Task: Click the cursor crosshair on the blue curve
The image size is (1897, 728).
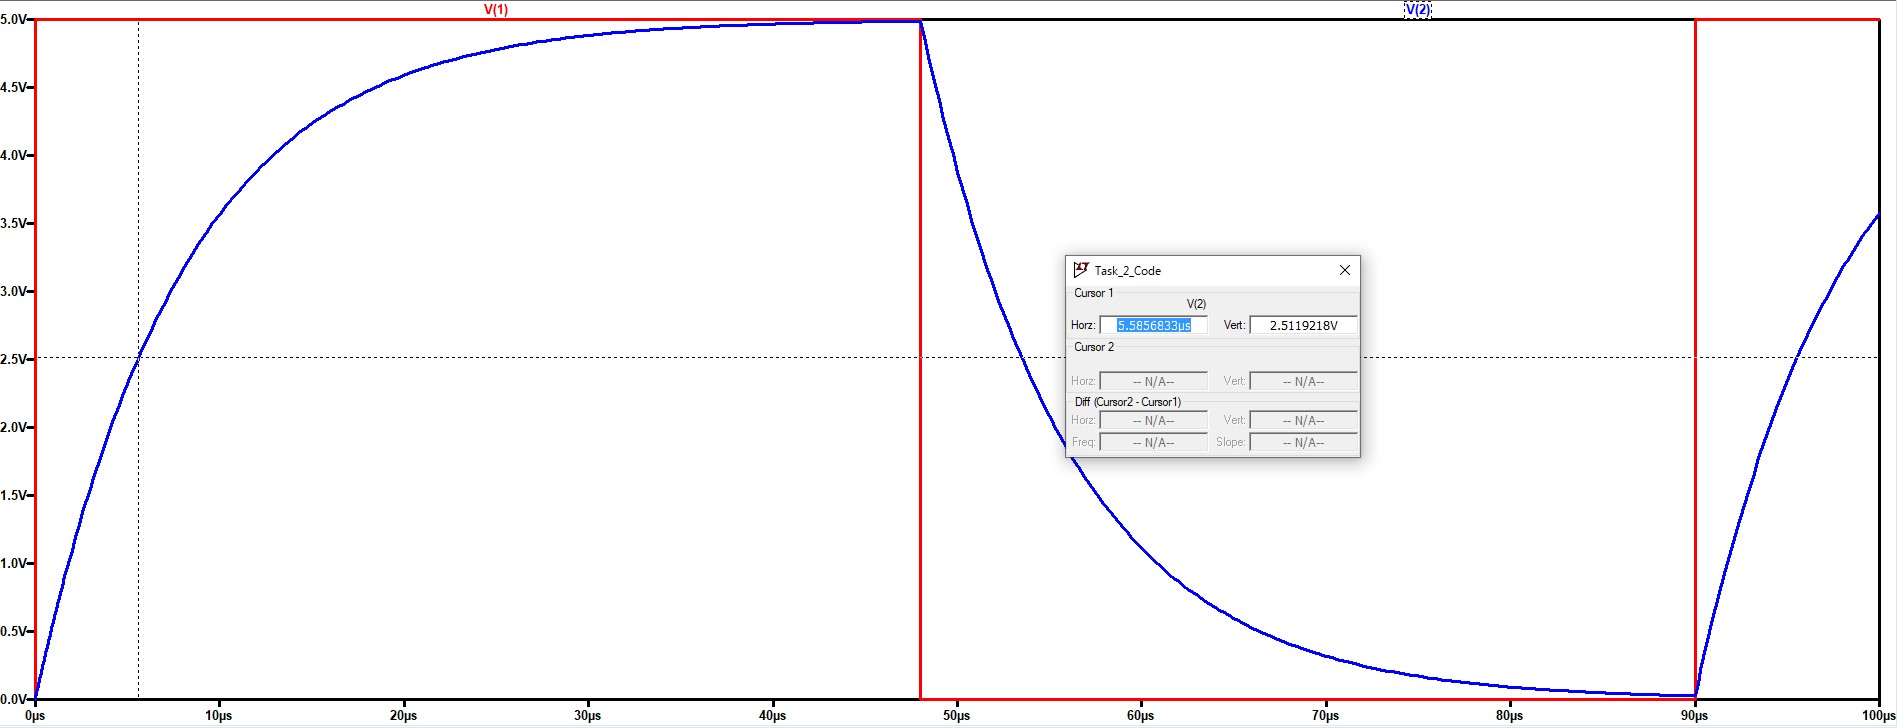Action: (x=138, y=357)
